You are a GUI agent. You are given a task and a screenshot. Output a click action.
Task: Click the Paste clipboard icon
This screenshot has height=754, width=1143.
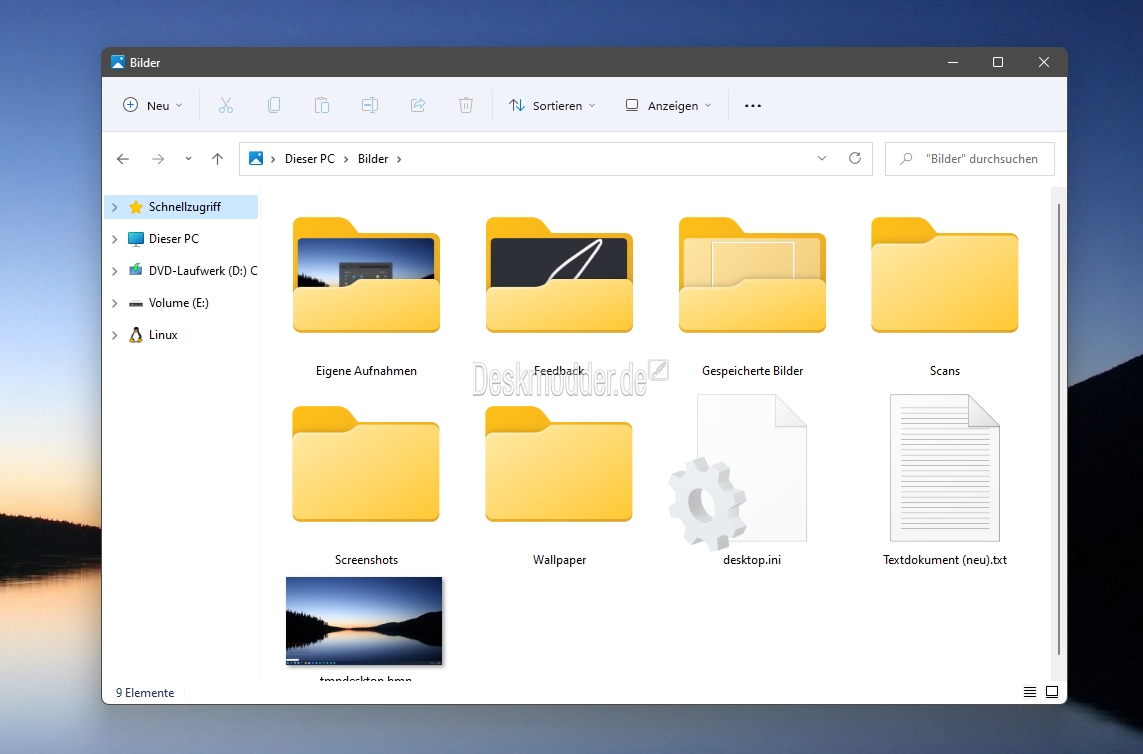pyautogui.click(x=321, y=106)
